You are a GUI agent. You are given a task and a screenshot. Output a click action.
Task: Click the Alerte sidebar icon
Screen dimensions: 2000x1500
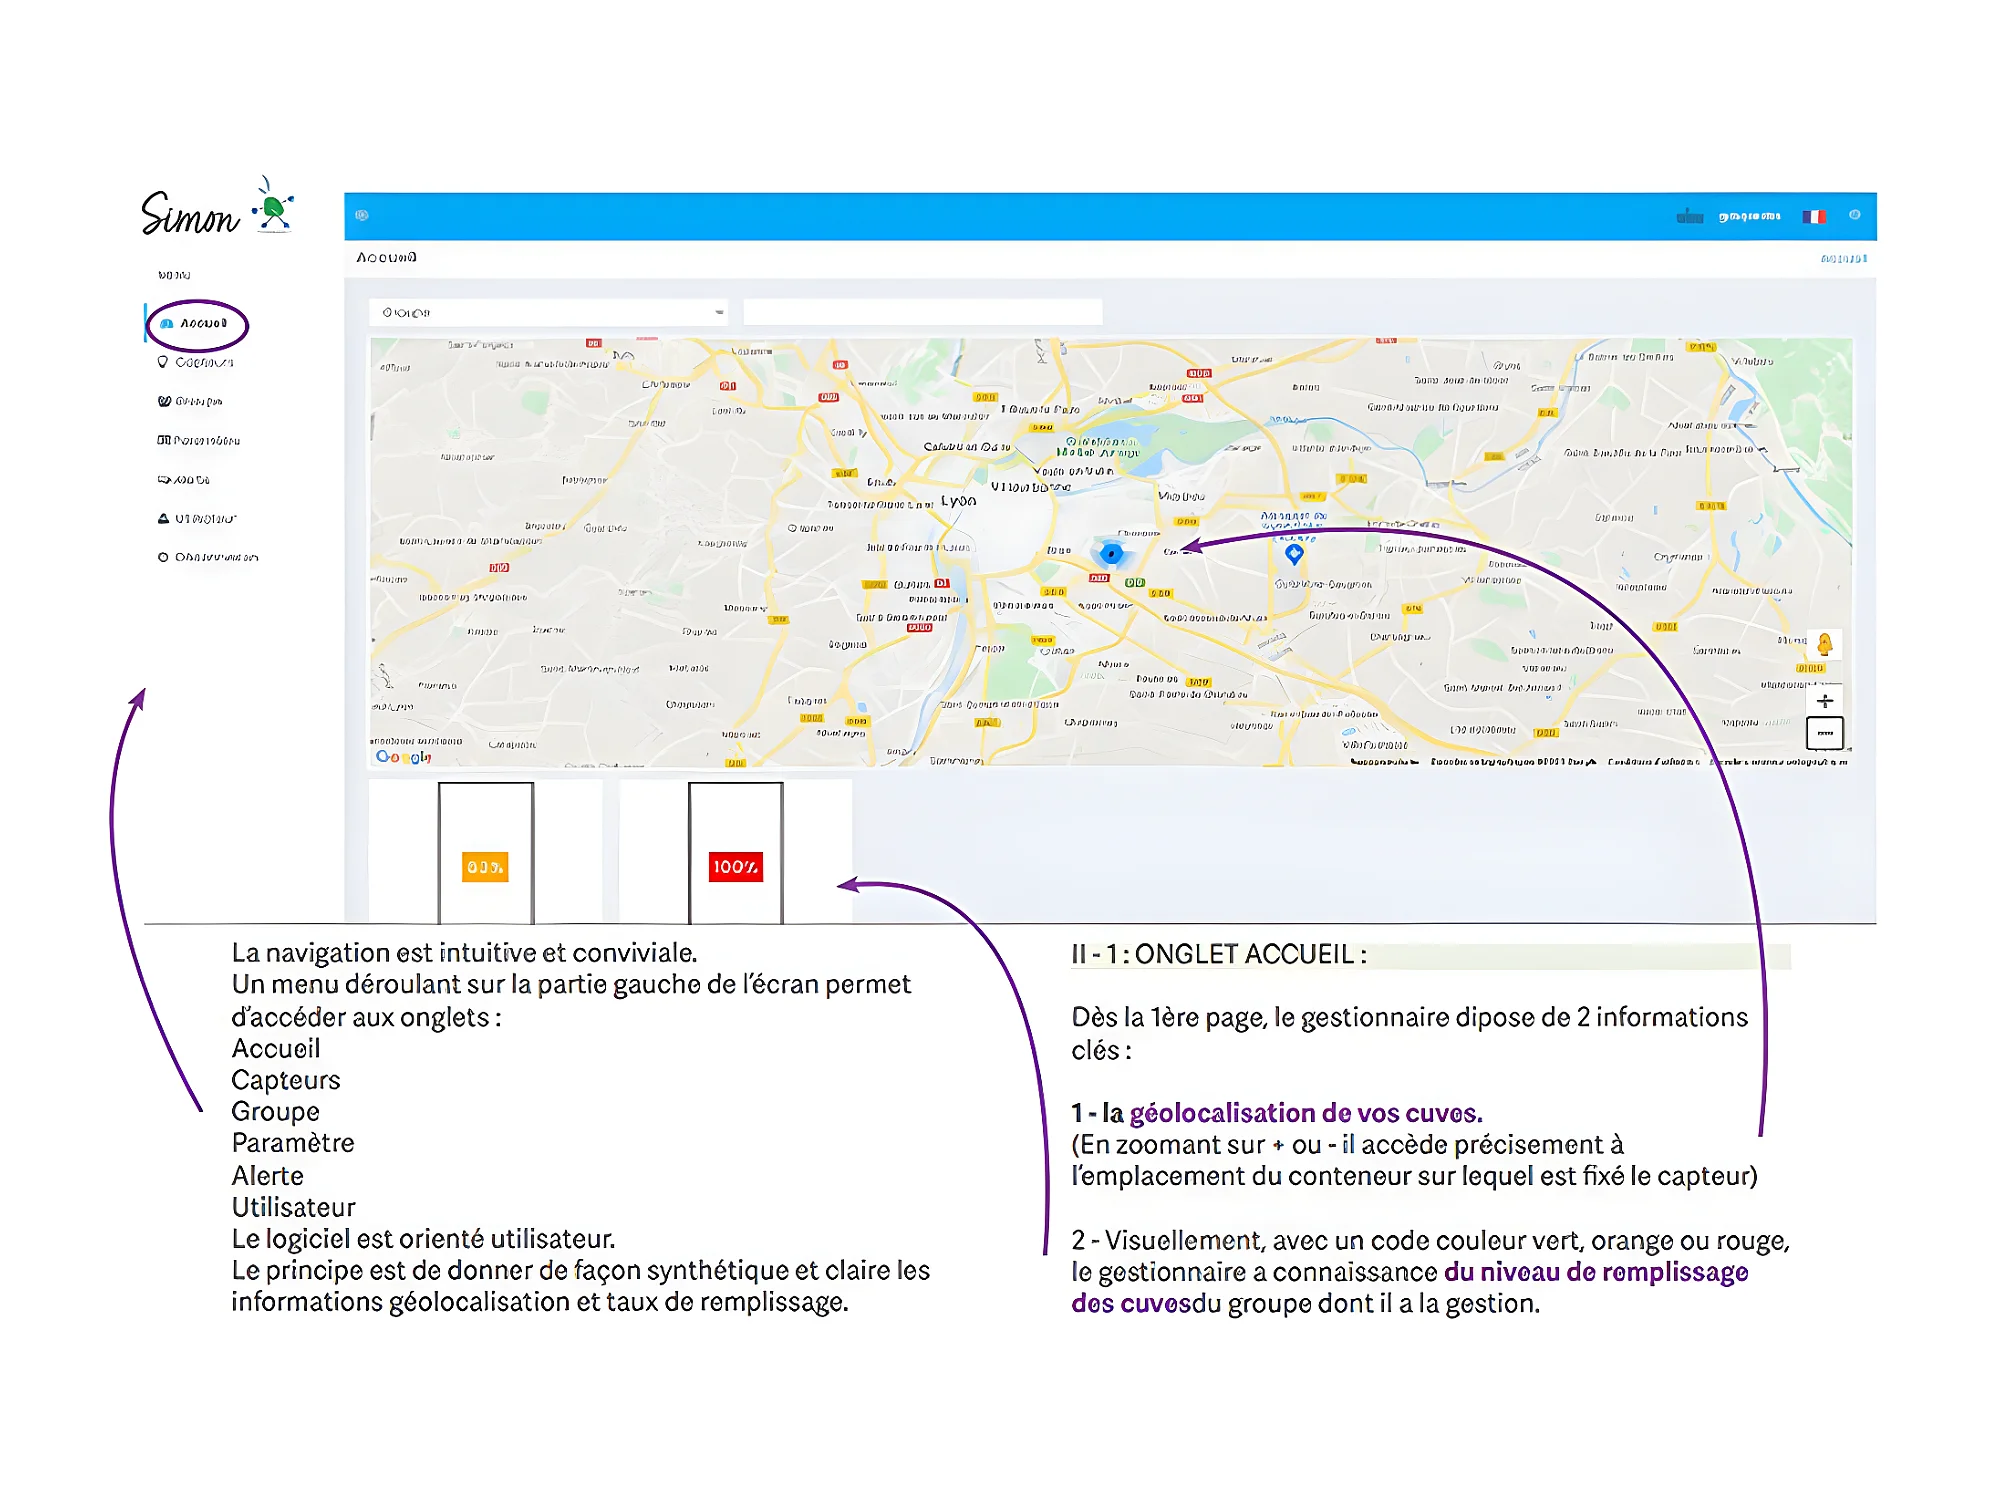click(x=164, y=480)
